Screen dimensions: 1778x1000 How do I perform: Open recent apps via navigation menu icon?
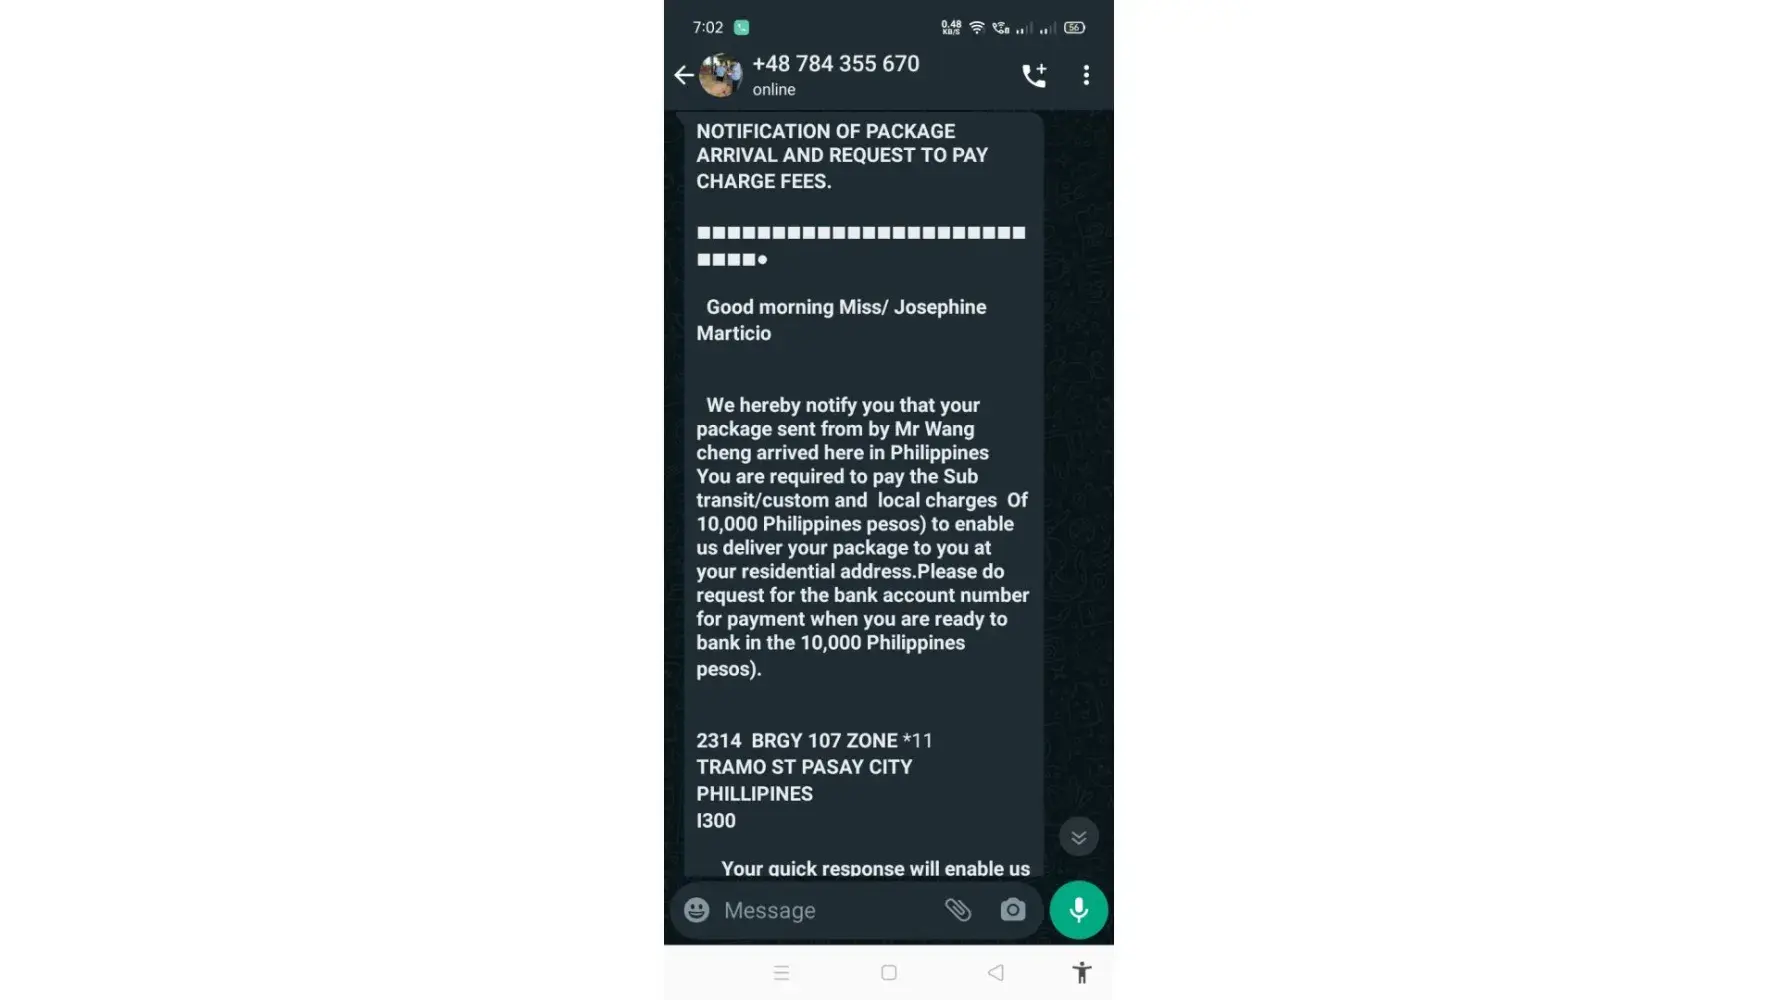(x=782, y=973)
